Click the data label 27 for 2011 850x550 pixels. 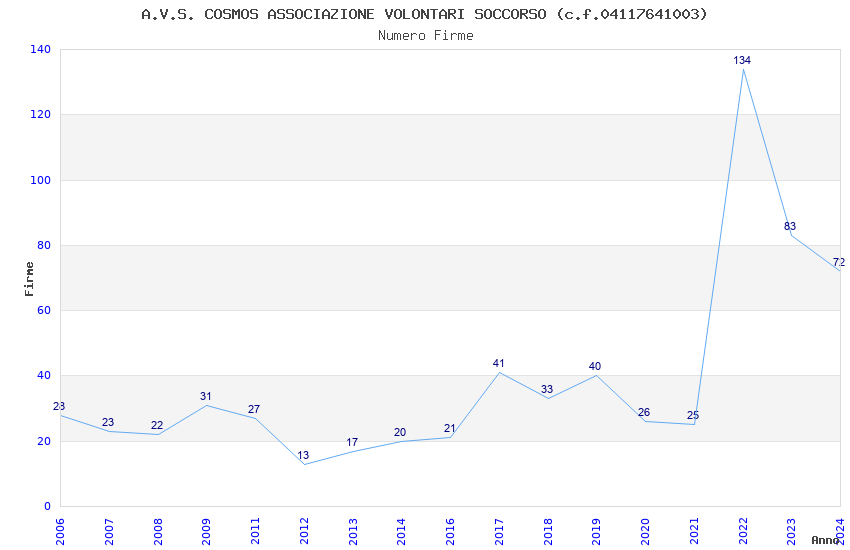coord(254,410)
